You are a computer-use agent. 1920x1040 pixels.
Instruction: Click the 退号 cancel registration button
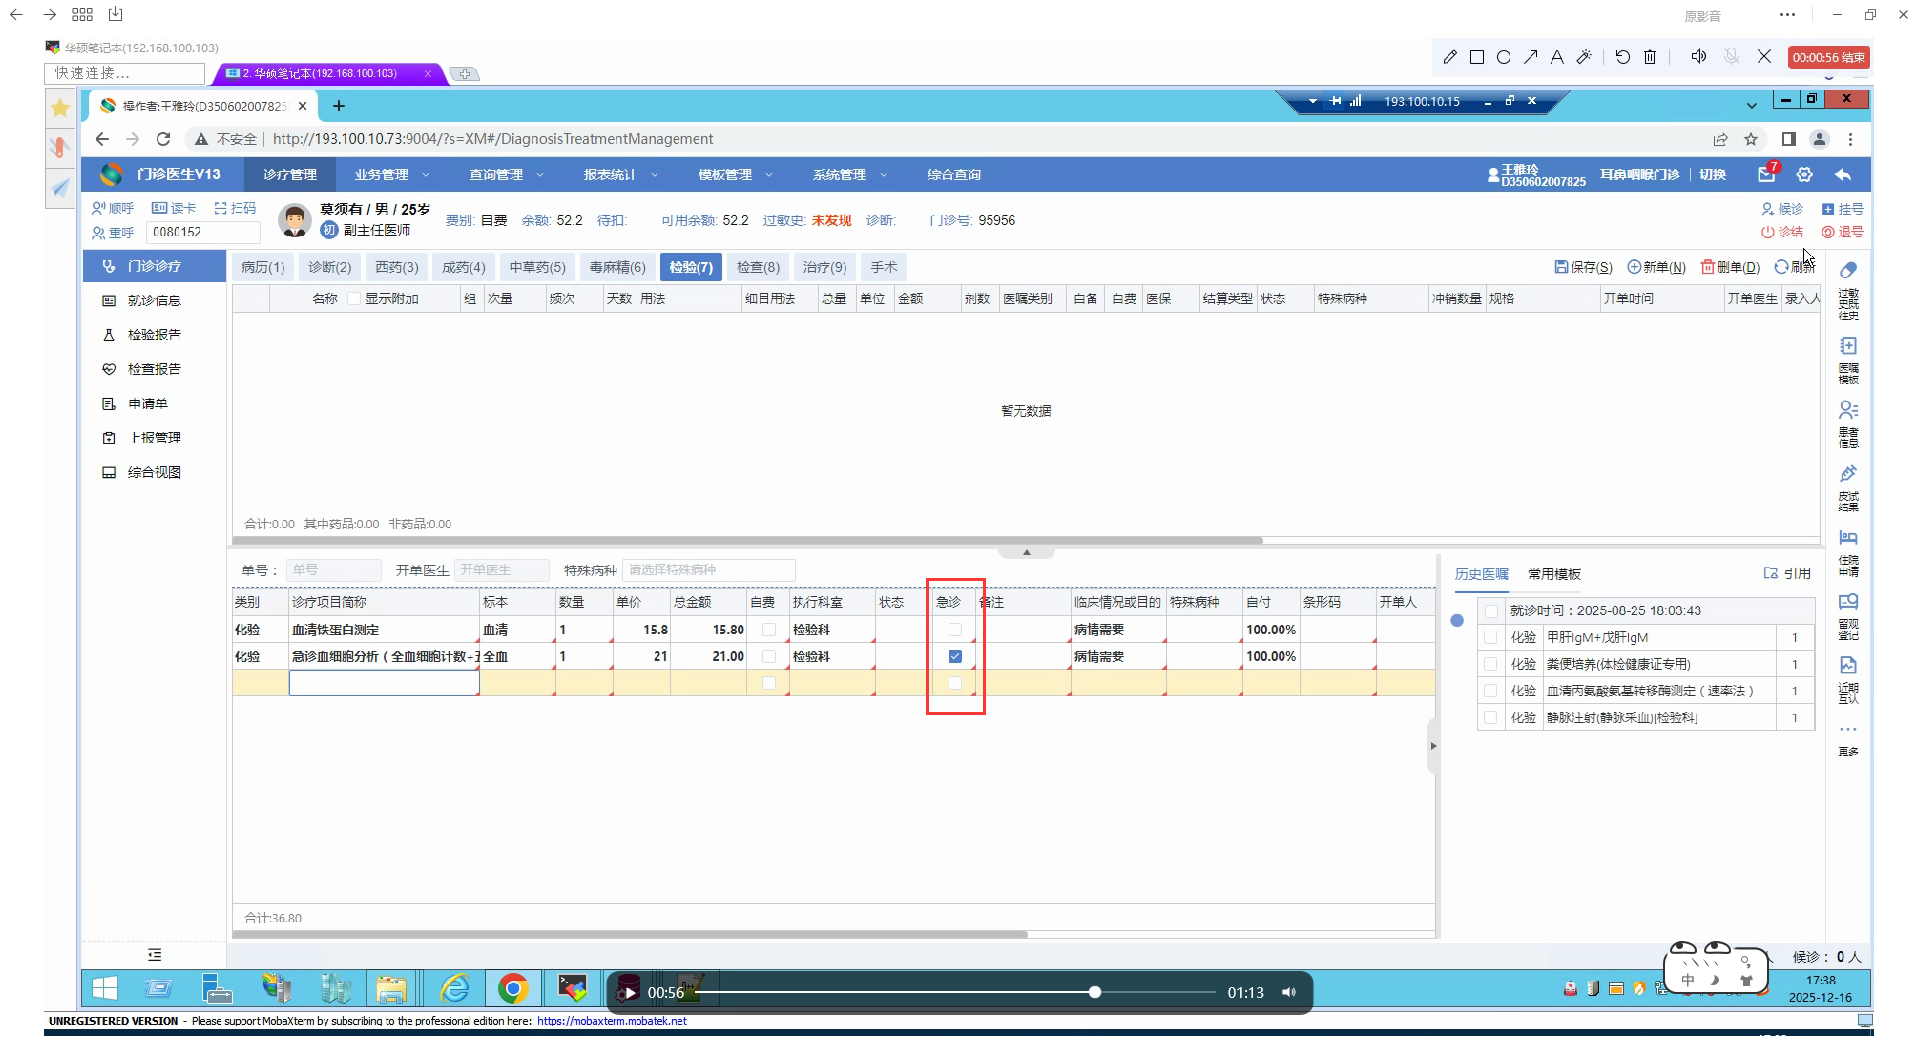coord(1843,232)
